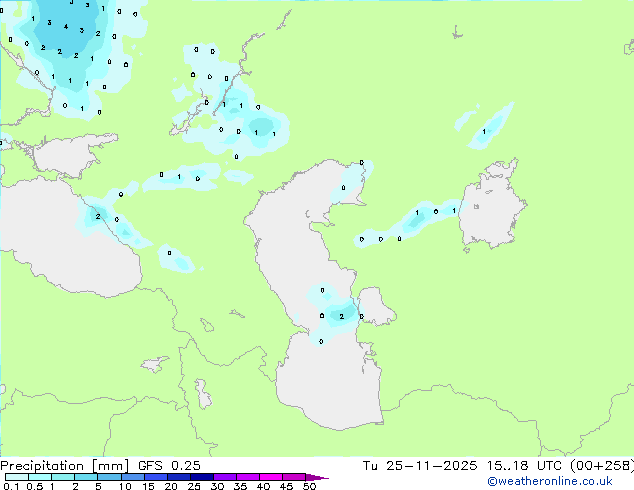Click the '50' legend scale label

309,486
